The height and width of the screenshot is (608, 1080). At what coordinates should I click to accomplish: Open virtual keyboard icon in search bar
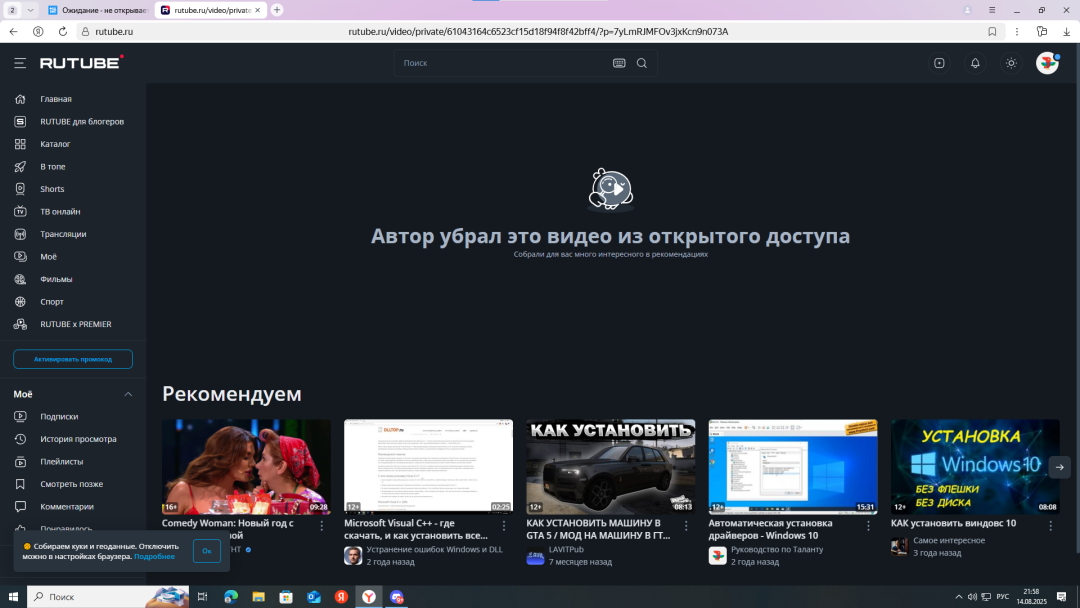click(x=619, y=63)
